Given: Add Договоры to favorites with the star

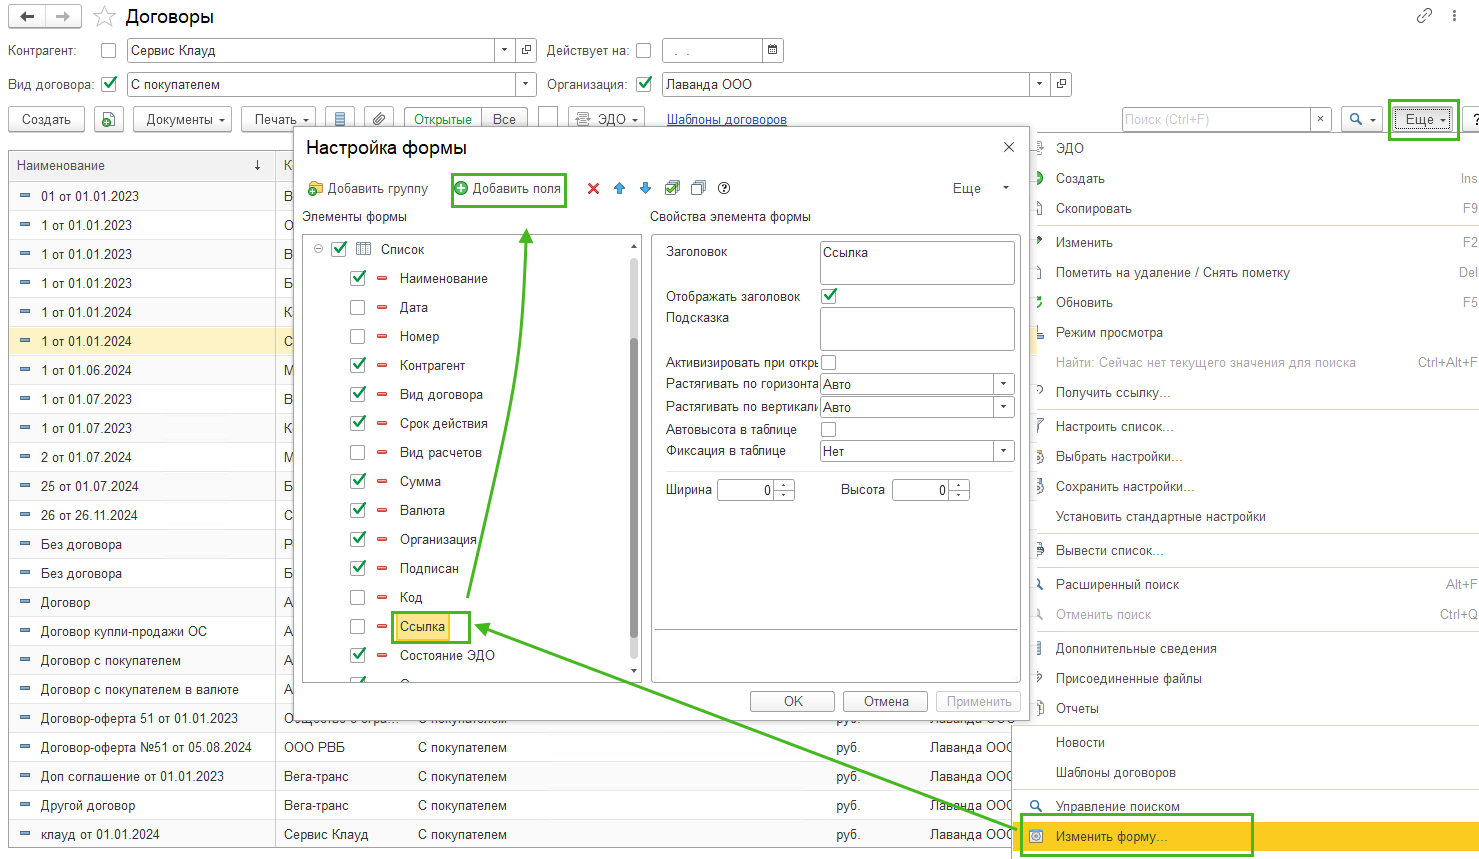Looking at the screenshot, I should point(104,17).
